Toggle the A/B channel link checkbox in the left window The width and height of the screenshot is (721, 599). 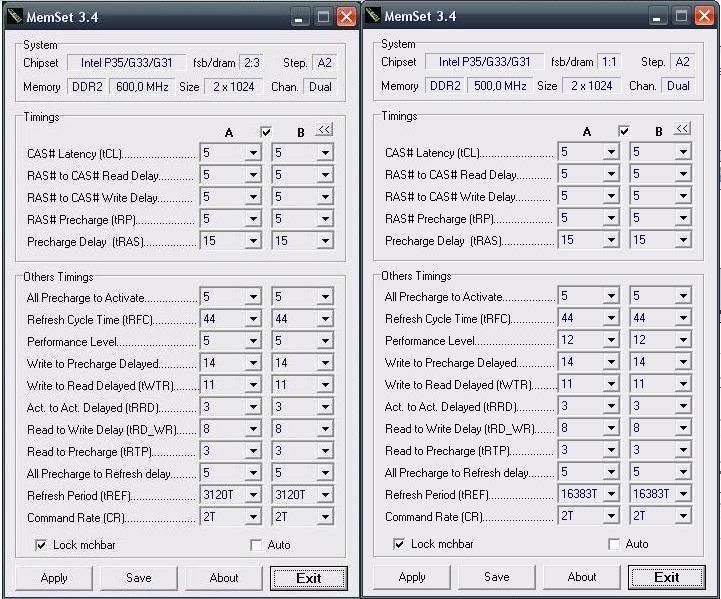tap(266, 132)
